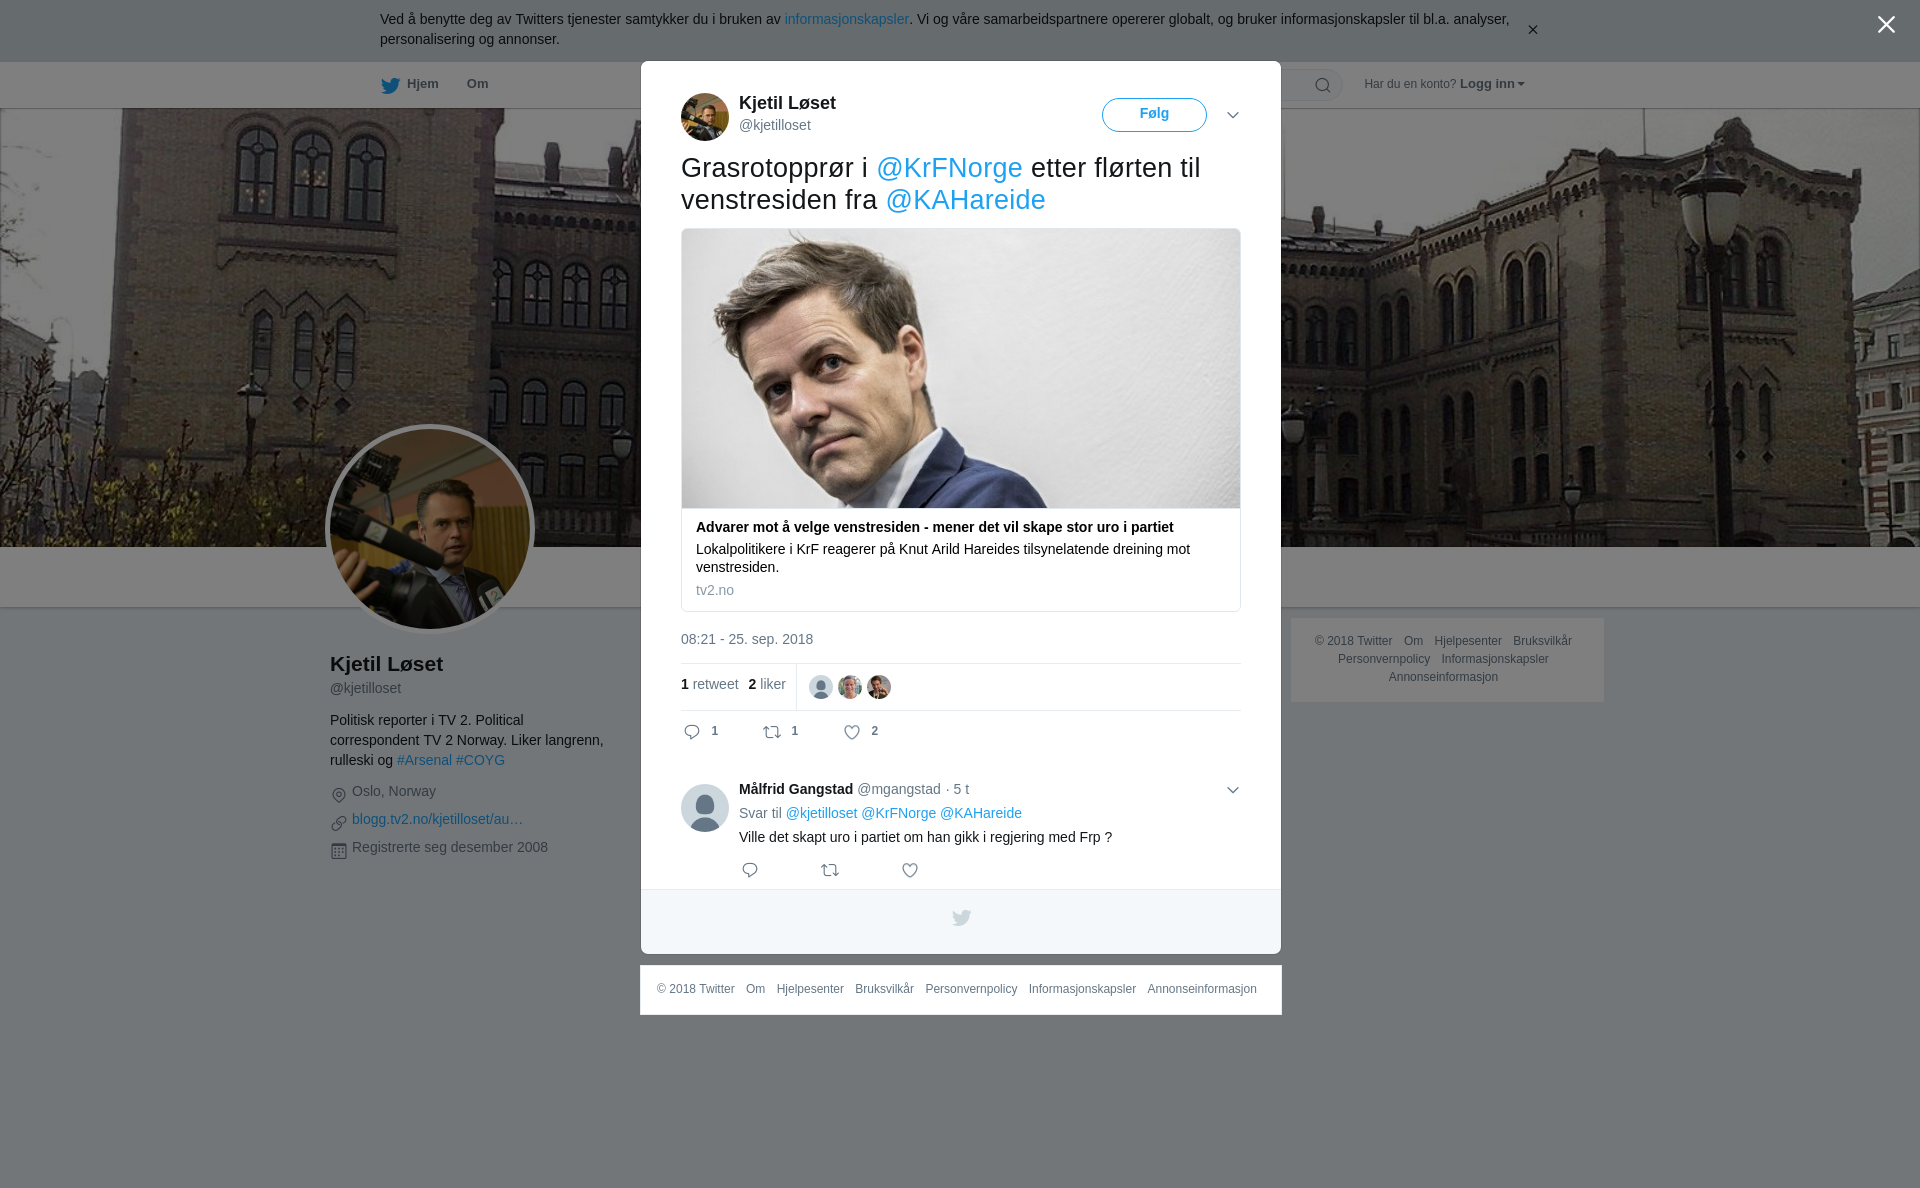Like the main tweet with heart icon
Image resolution: width=1920 pixels, height=1188 pixels.
click(852, 732)
